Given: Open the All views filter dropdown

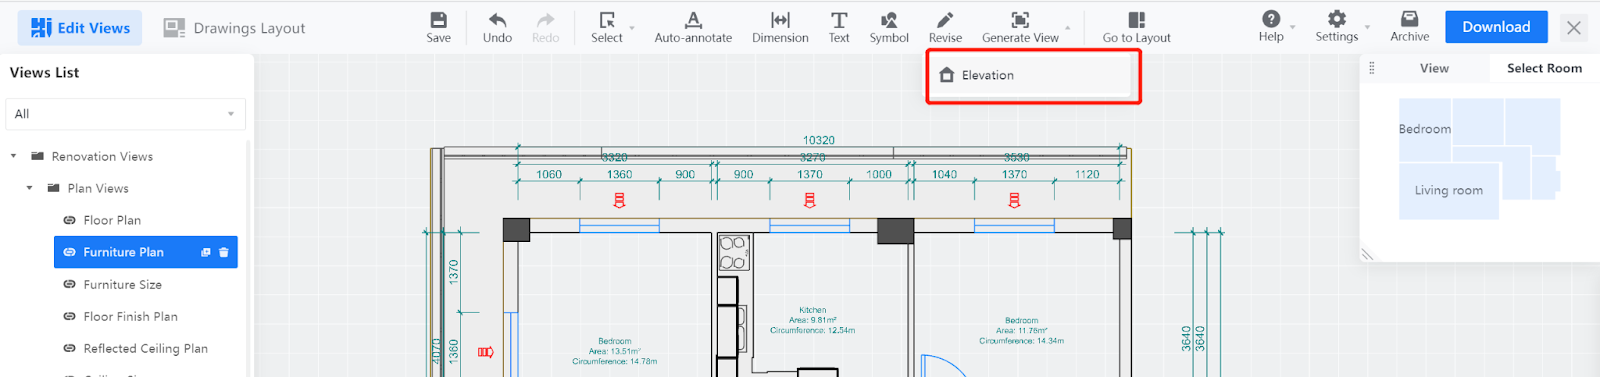Looking at the screenshot, I should click(x=126, y=114).
